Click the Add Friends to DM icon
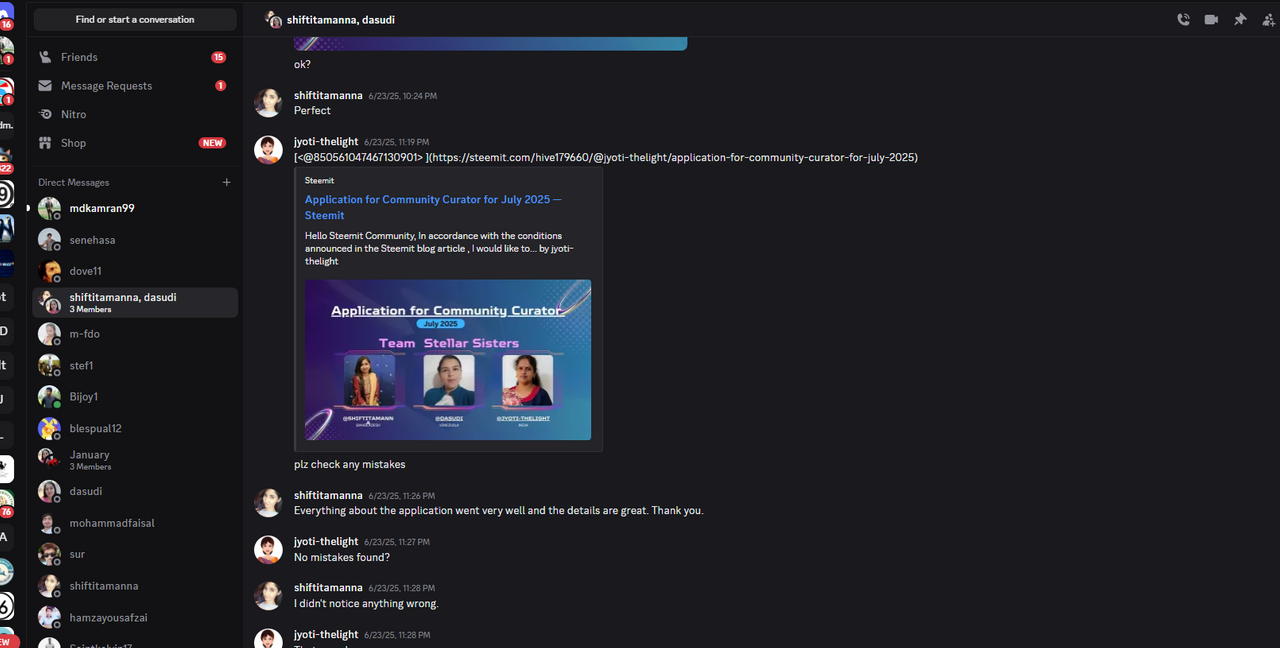Screen dimensions: 1280x648 click(x=1269, y=19)
